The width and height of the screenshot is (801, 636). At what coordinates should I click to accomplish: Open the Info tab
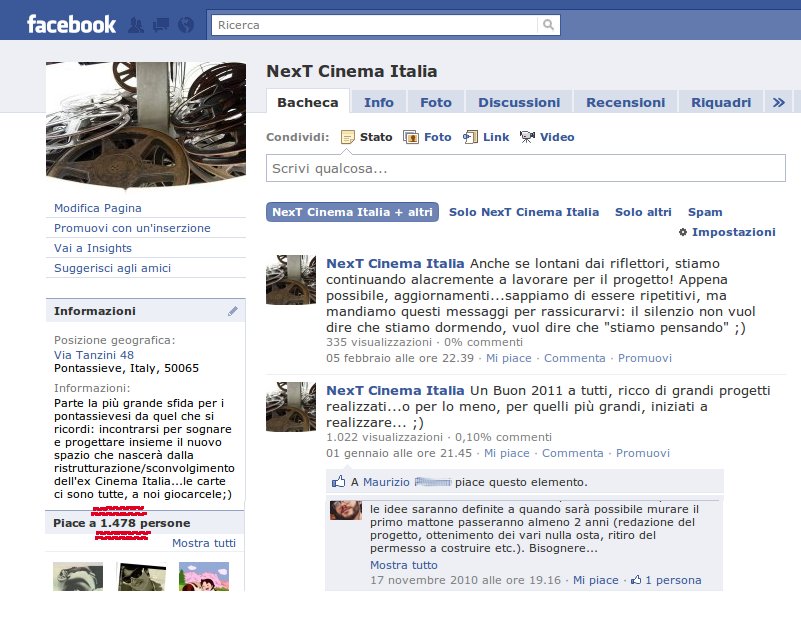click(379, 103)
